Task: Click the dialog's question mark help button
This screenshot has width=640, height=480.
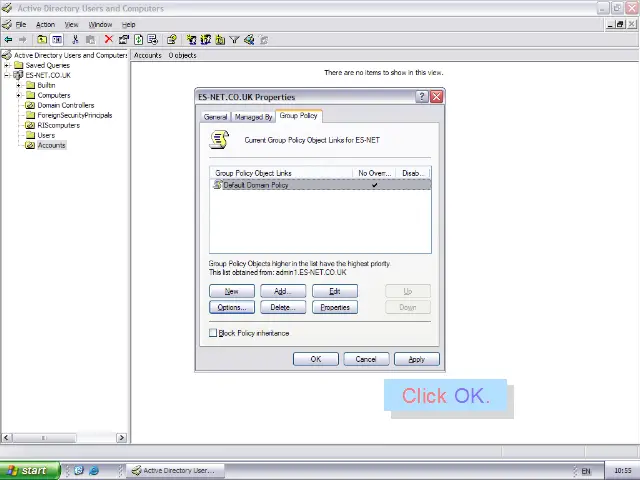Action: coord(422,97)
